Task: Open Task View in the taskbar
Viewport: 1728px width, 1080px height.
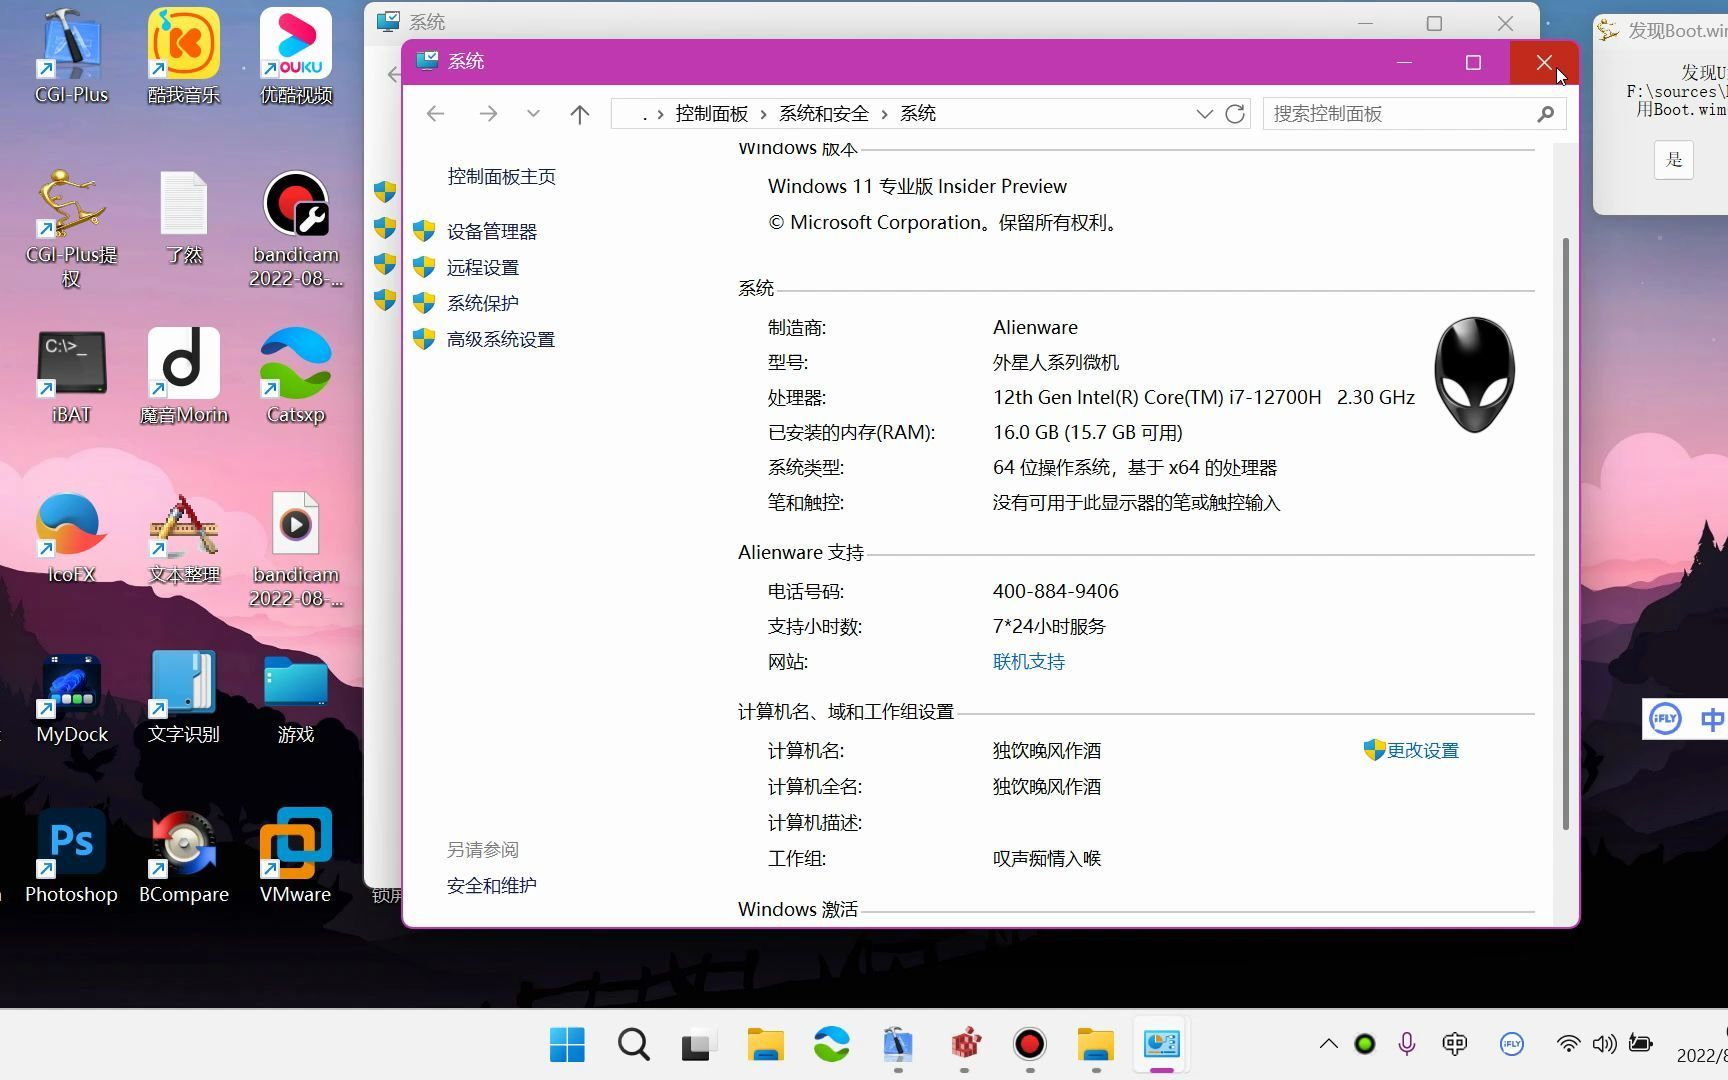Action: point(699,1045)
